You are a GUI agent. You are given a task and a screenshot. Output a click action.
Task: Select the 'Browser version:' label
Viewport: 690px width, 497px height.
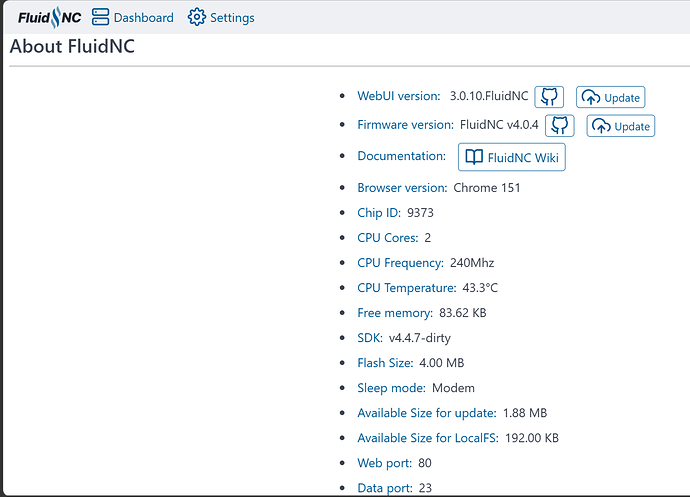click(402, 188)
